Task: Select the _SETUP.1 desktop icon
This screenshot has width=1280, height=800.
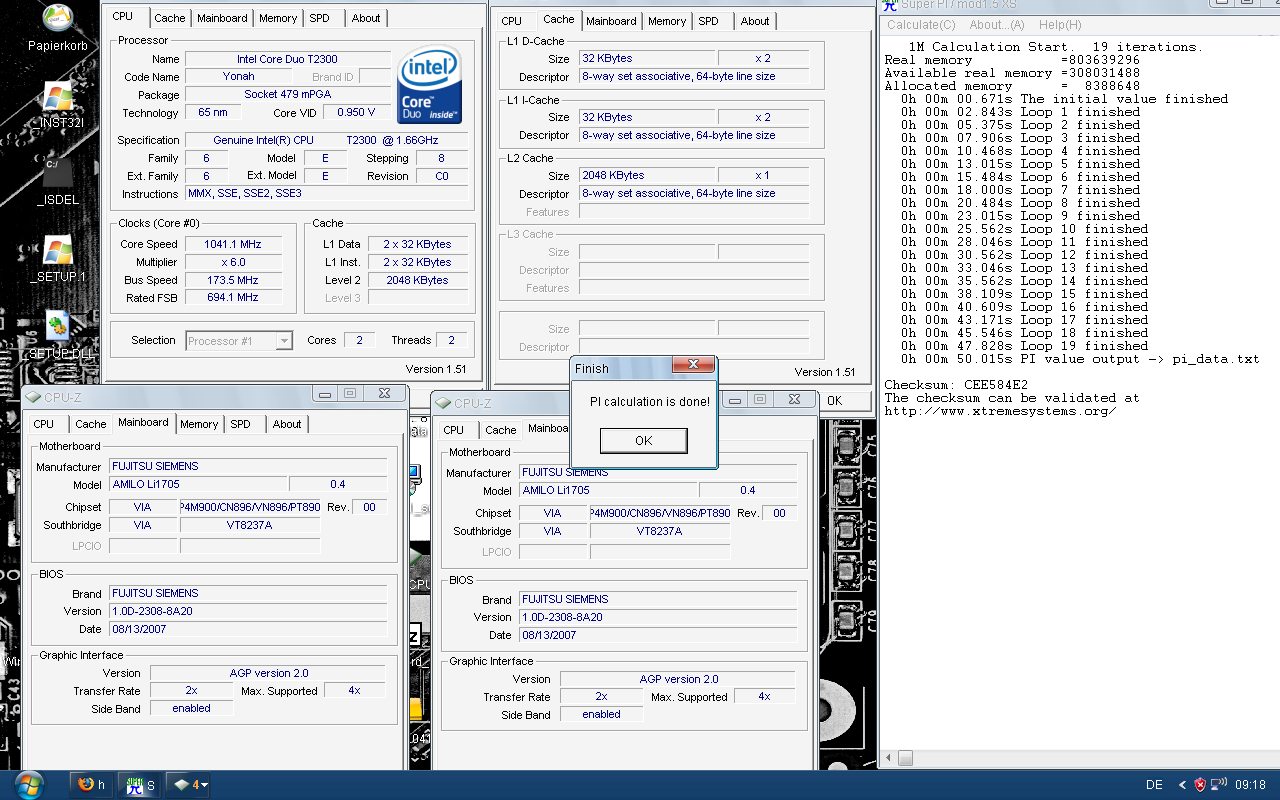Action: (x=57, y=260)
